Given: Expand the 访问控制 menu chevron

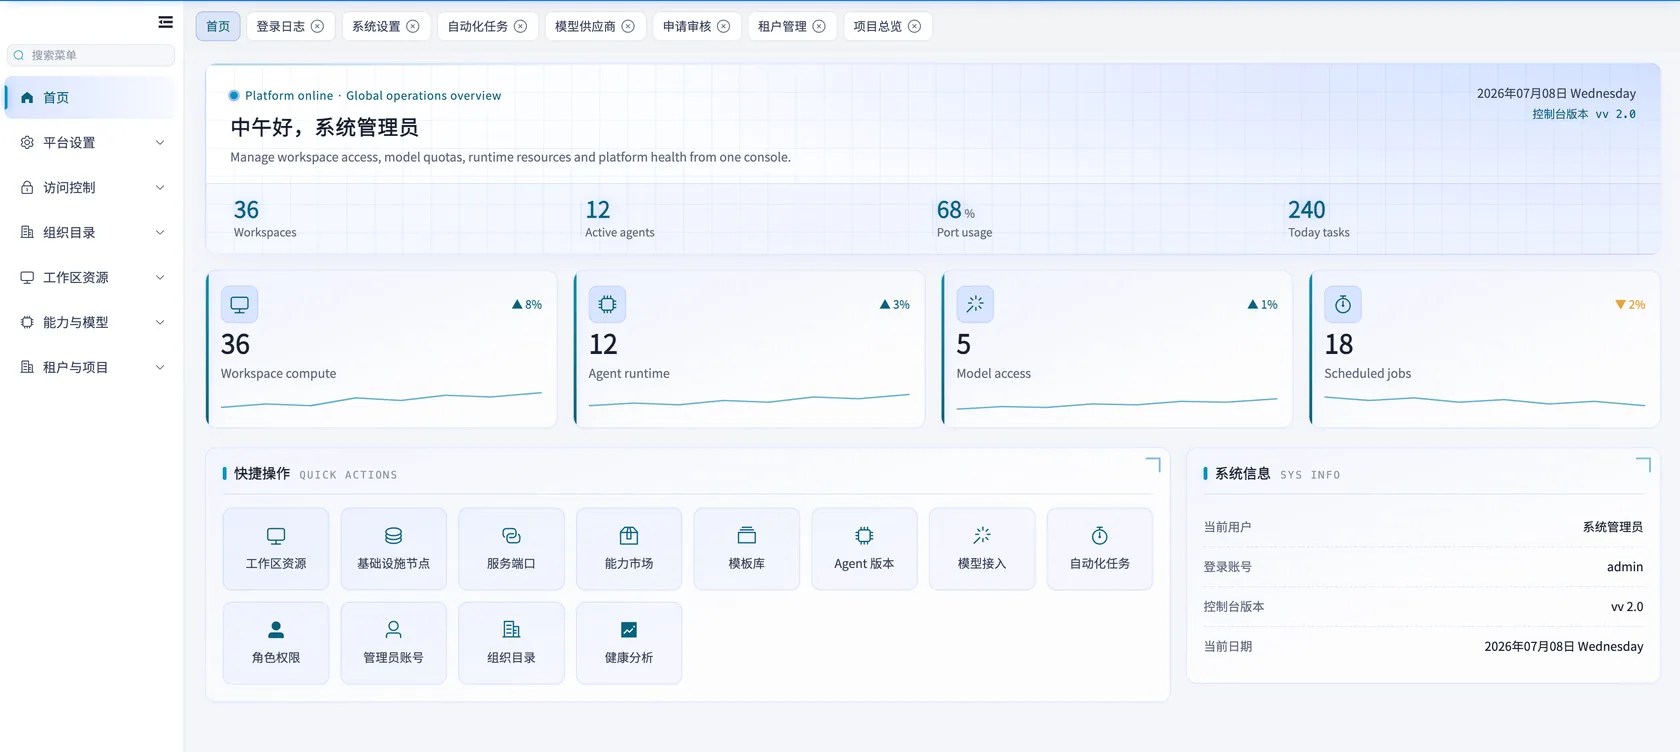Looking at the screenshot, I should [x=160, y=188].
